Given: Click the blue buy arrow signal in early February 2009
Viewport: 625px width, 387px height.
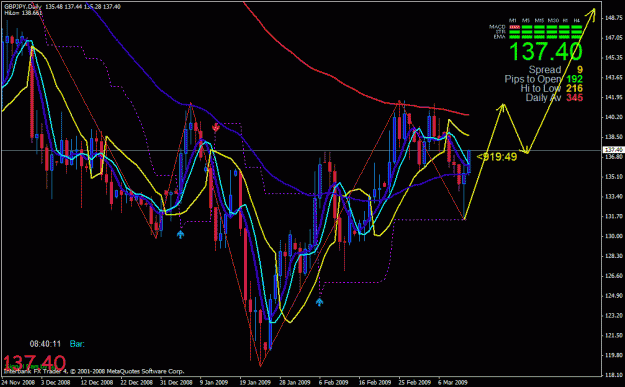Looking at the screenshot, I should tap(320, 302).
